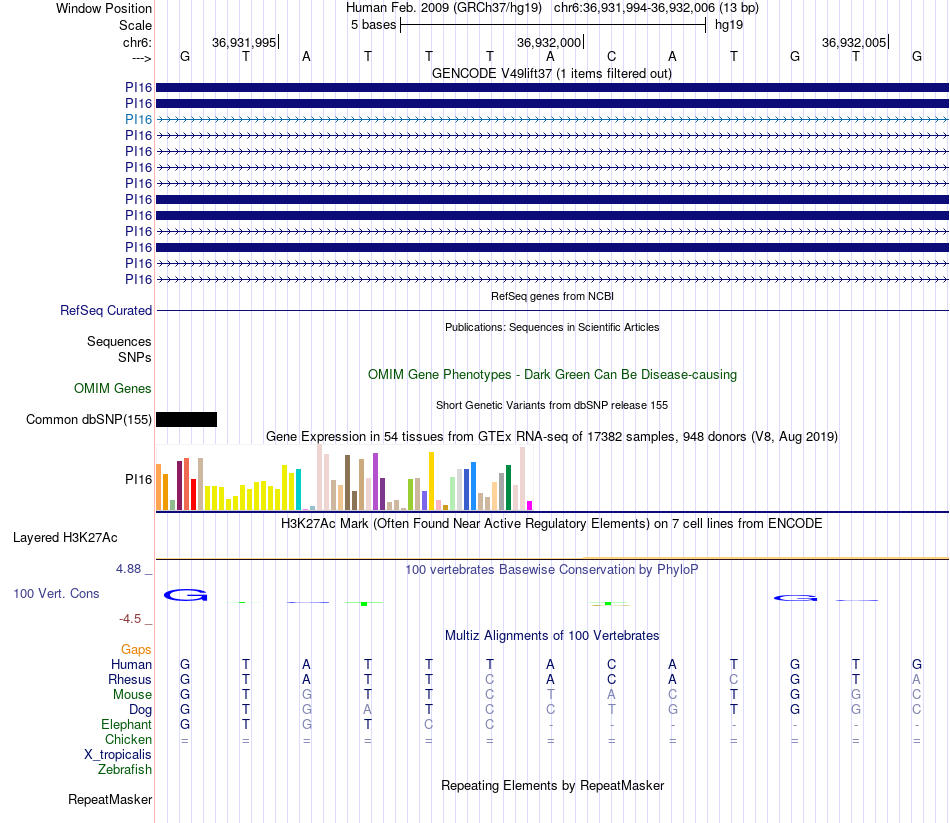Image resolution: width=950 pixels, height=823 pixels.
Task: Click the C base in reference sequence row
Action: (611, 56)
